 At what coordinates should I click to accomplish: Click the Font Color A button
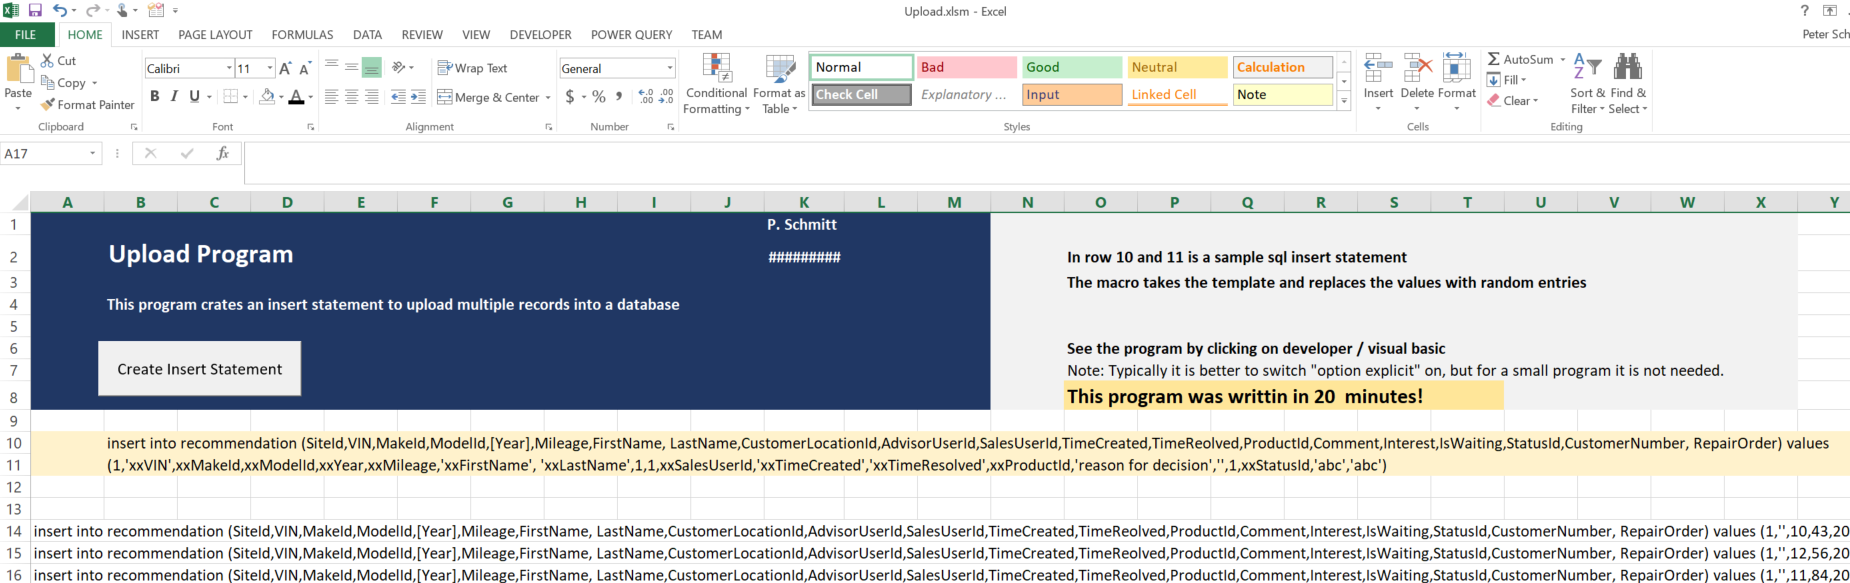pos(296,97)
